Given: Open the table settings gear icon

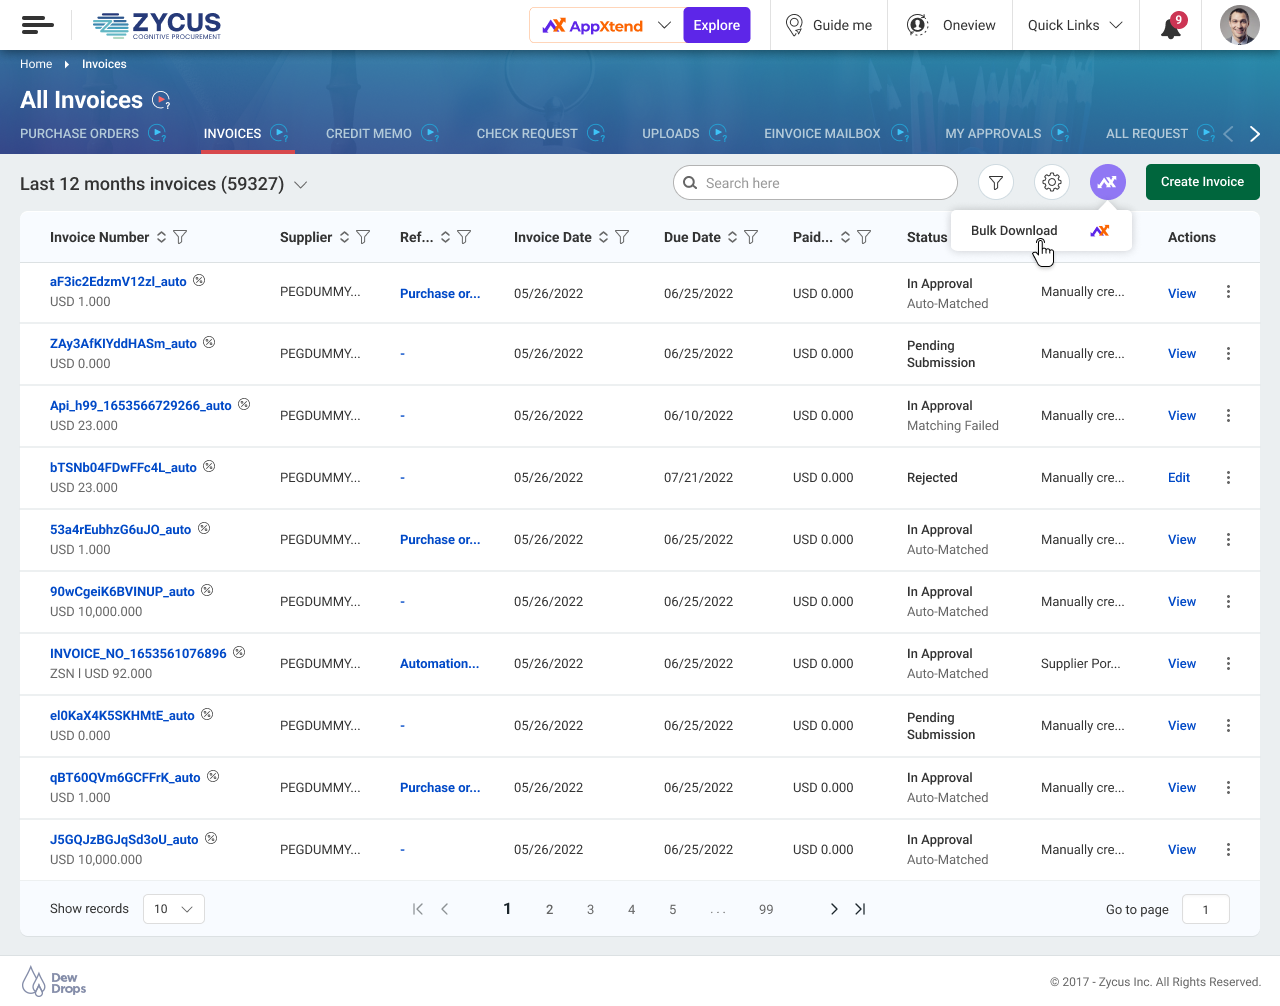Looking at the screenshot, I should click(x=1052, y=183).
